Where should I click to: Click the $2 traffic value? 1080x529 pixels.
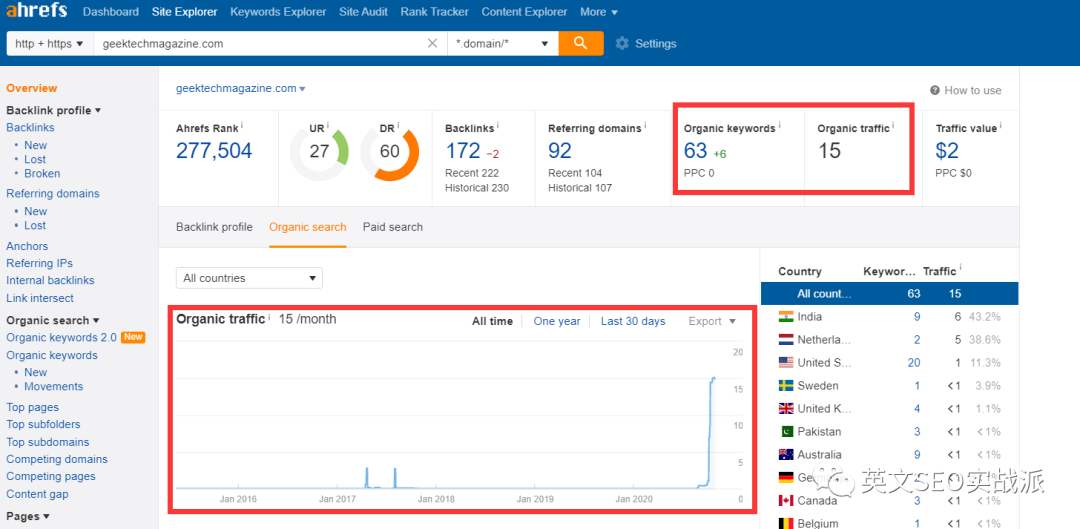click(947, 150)
